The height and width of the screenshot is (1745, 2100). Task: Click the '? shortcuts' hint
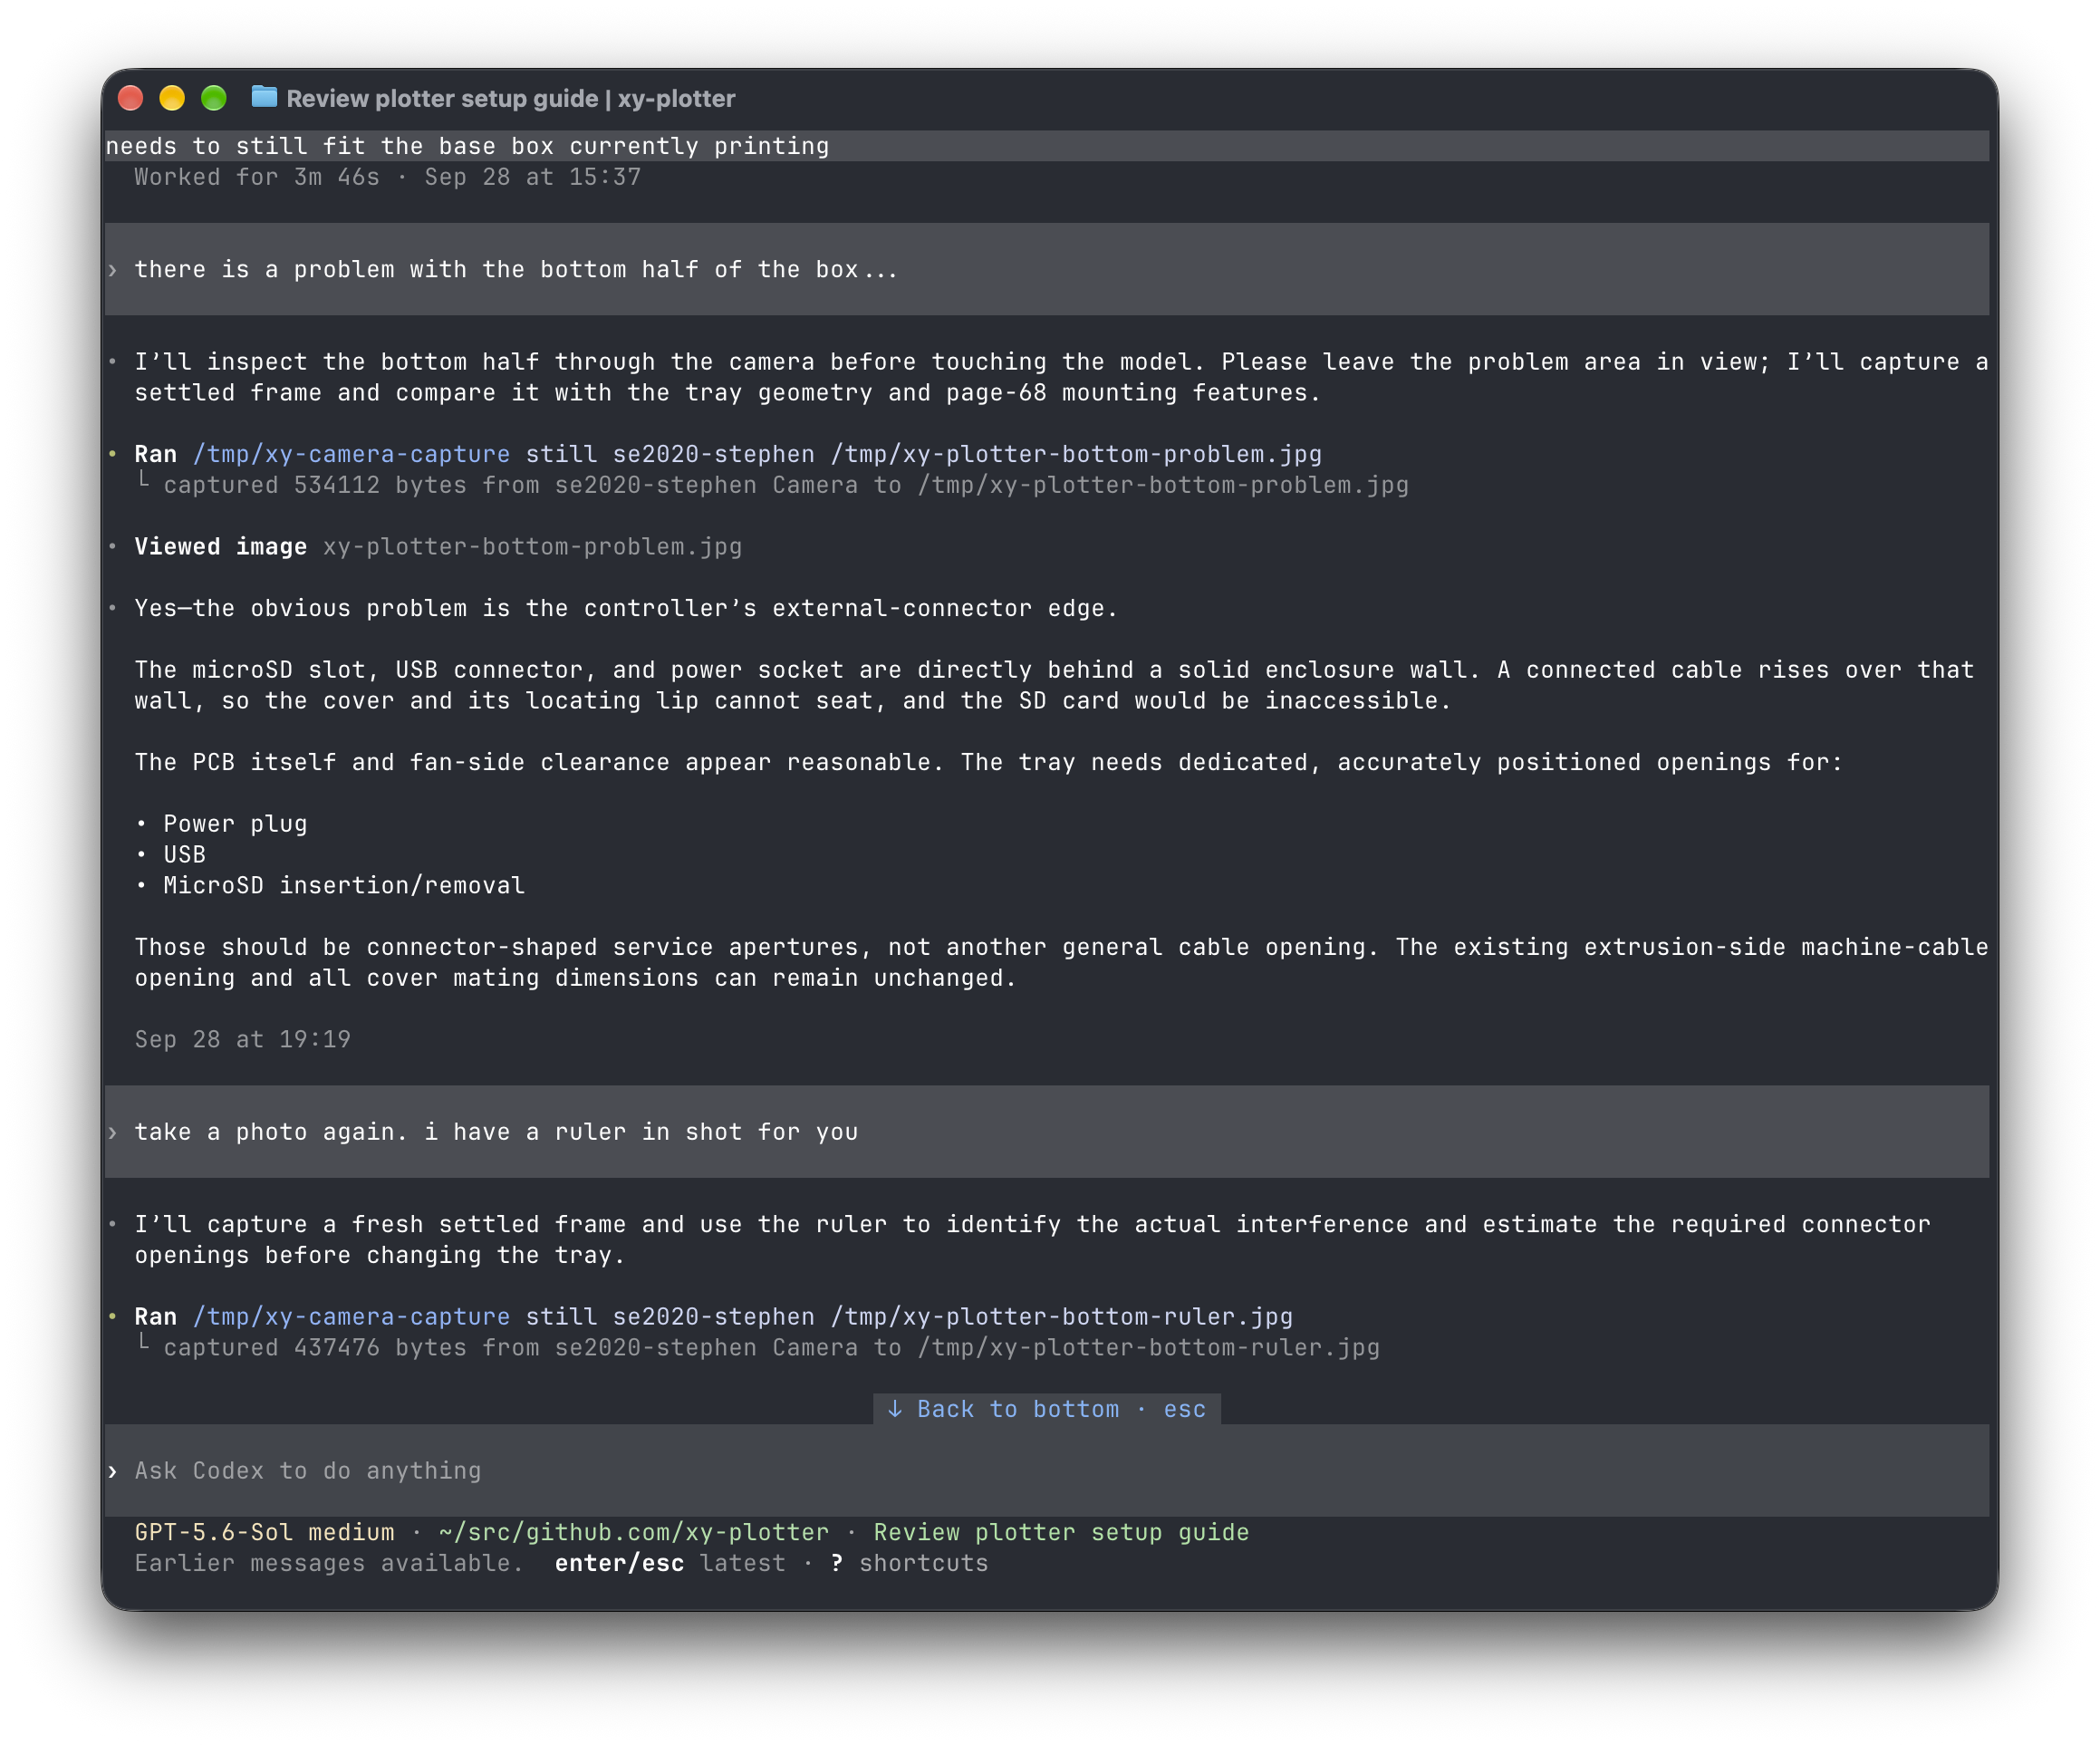click(x=909, y=1564)
